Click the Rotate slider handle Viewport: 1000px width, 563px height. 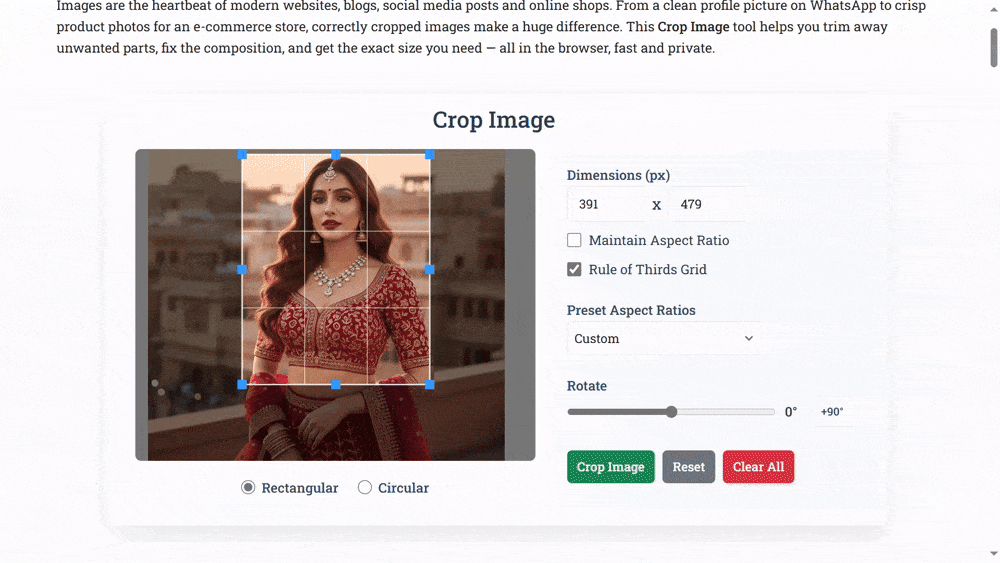672,412
